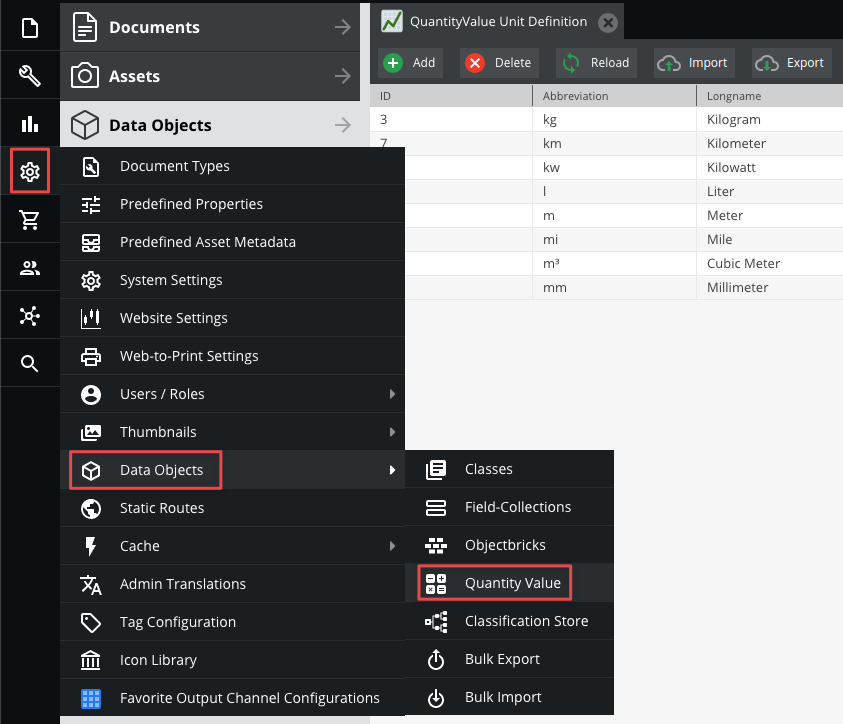
Task: Click the Quantity Value calculator icon
Action: pyautogui.click(x=435, y=583)
